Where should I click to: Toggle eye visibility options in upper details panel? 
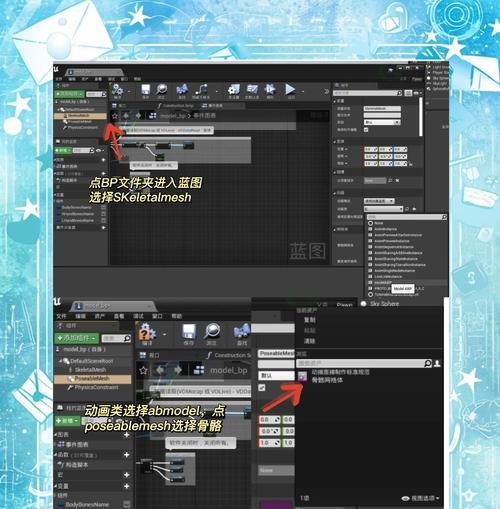[x=417, y=93]
